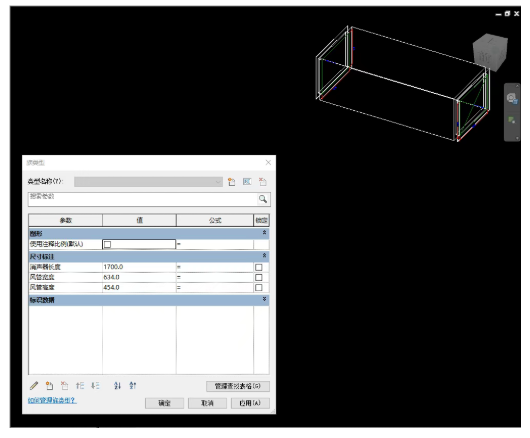Click the Rename Type icon
Image resolution: width=530 pixels, height=438 pixels.
(x=247, y=182)
